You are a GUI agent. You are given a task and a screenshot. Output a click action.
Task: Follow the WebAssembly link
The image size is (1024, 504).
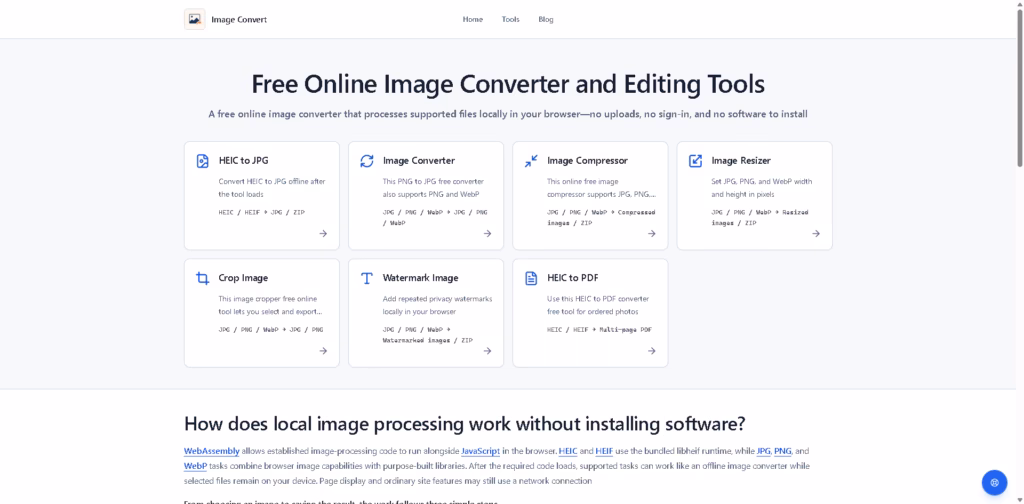(x=212, y=451)
